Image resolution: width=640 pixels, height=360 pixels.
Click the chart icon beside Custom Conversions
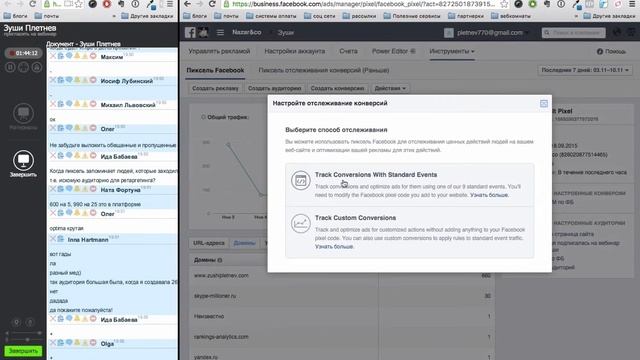(300, 223)
